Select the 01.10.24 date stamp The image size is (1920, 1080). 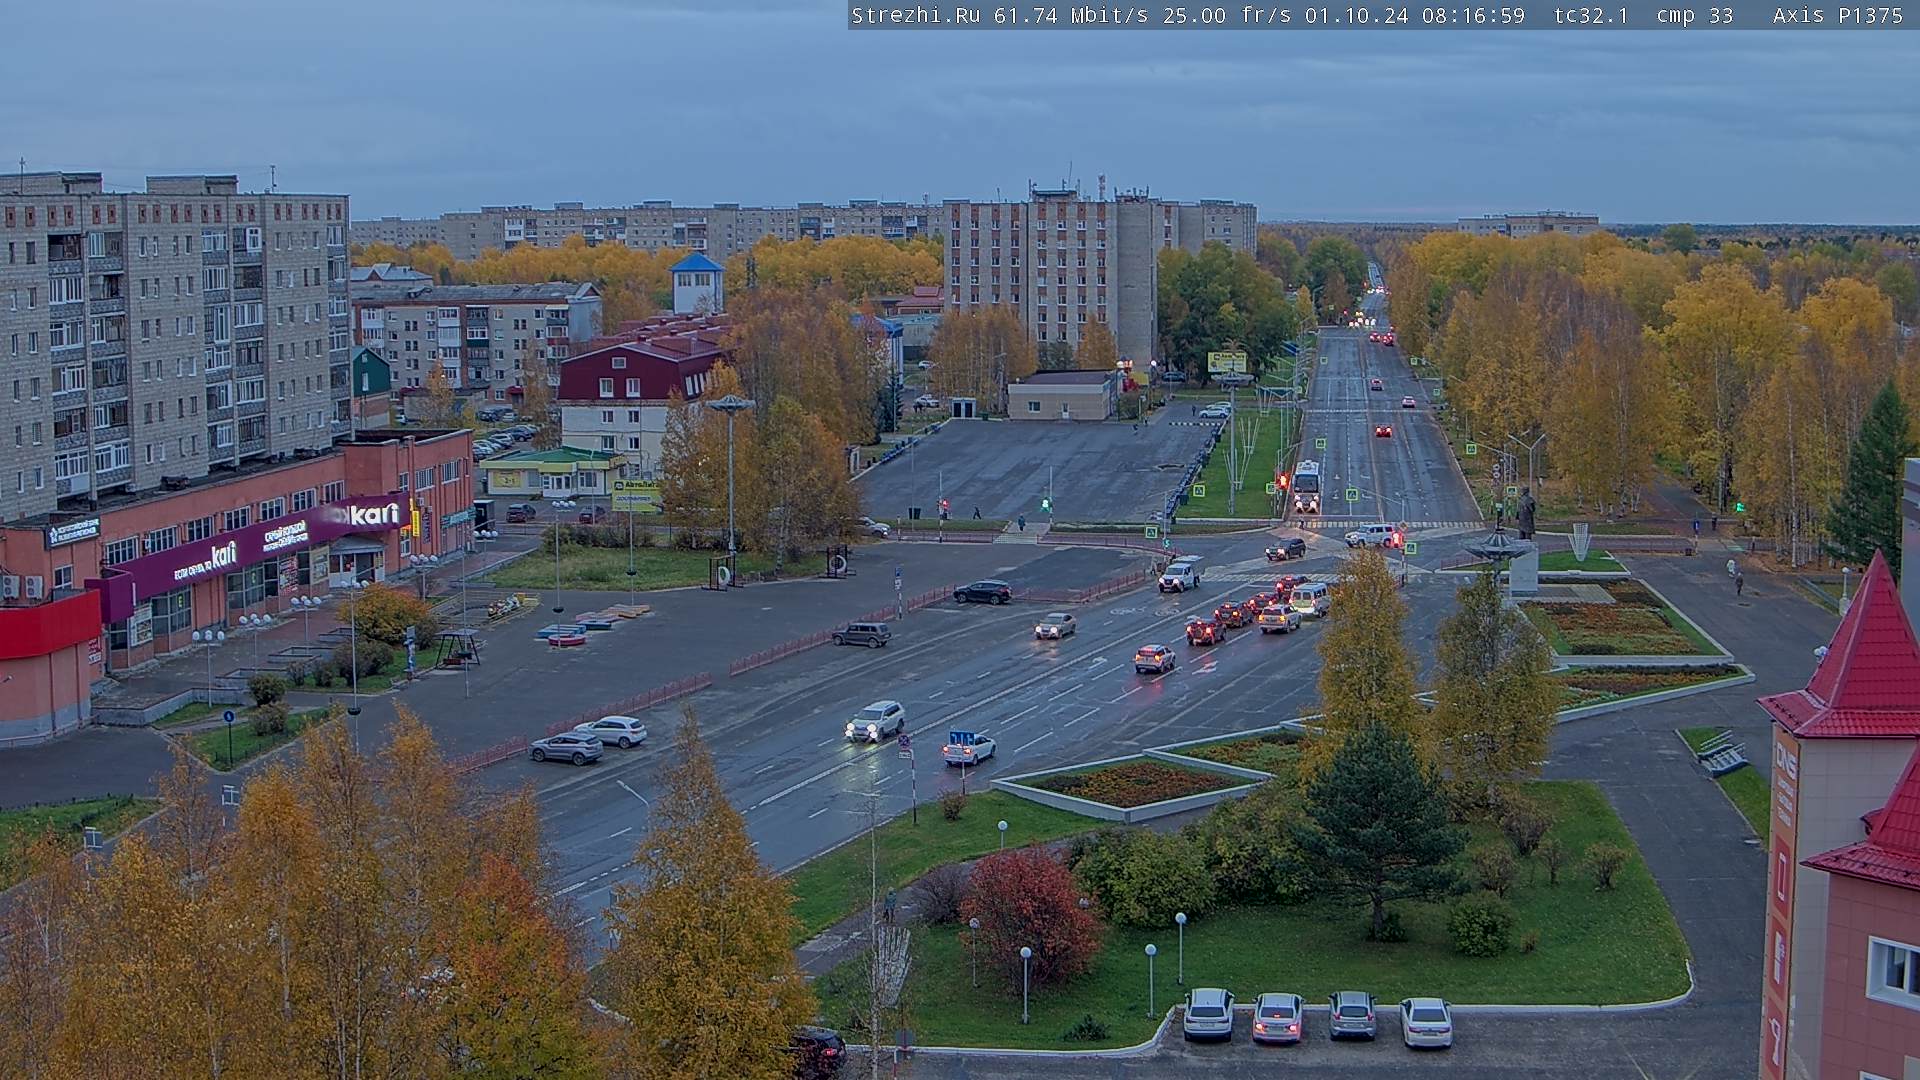1357,15
